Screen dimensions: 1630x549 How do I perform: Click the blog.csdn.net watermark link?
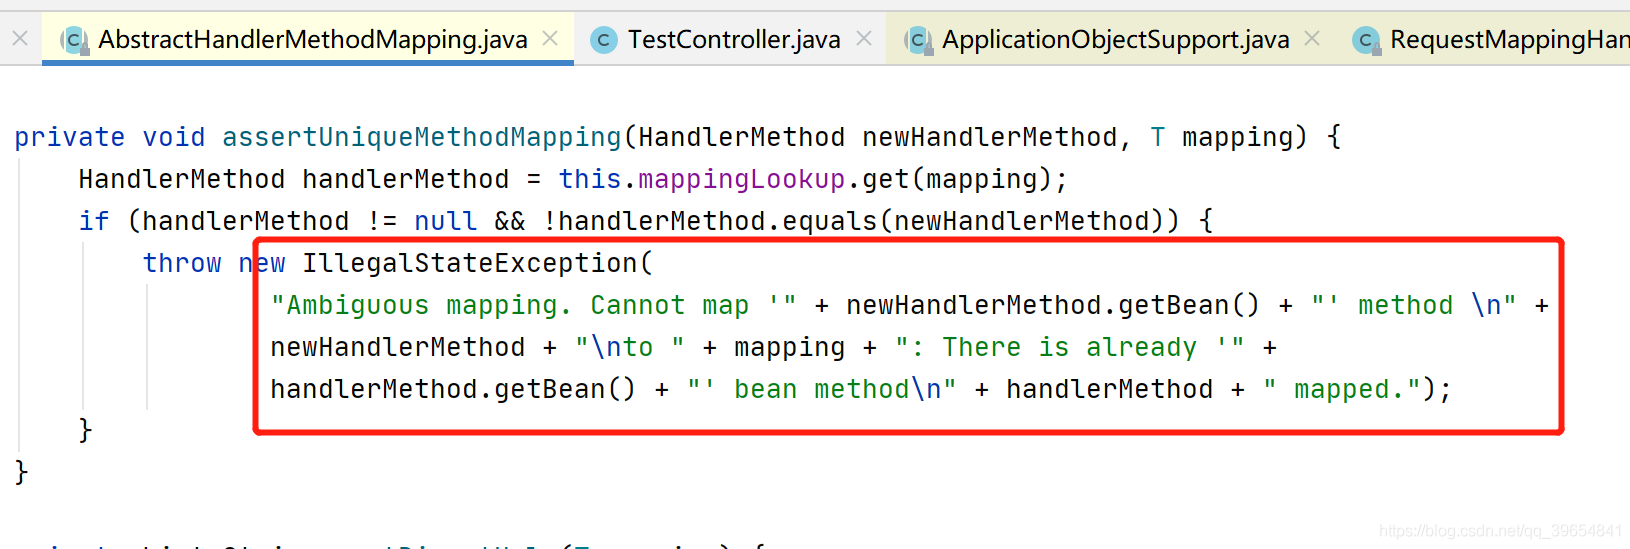point(1500,531)
